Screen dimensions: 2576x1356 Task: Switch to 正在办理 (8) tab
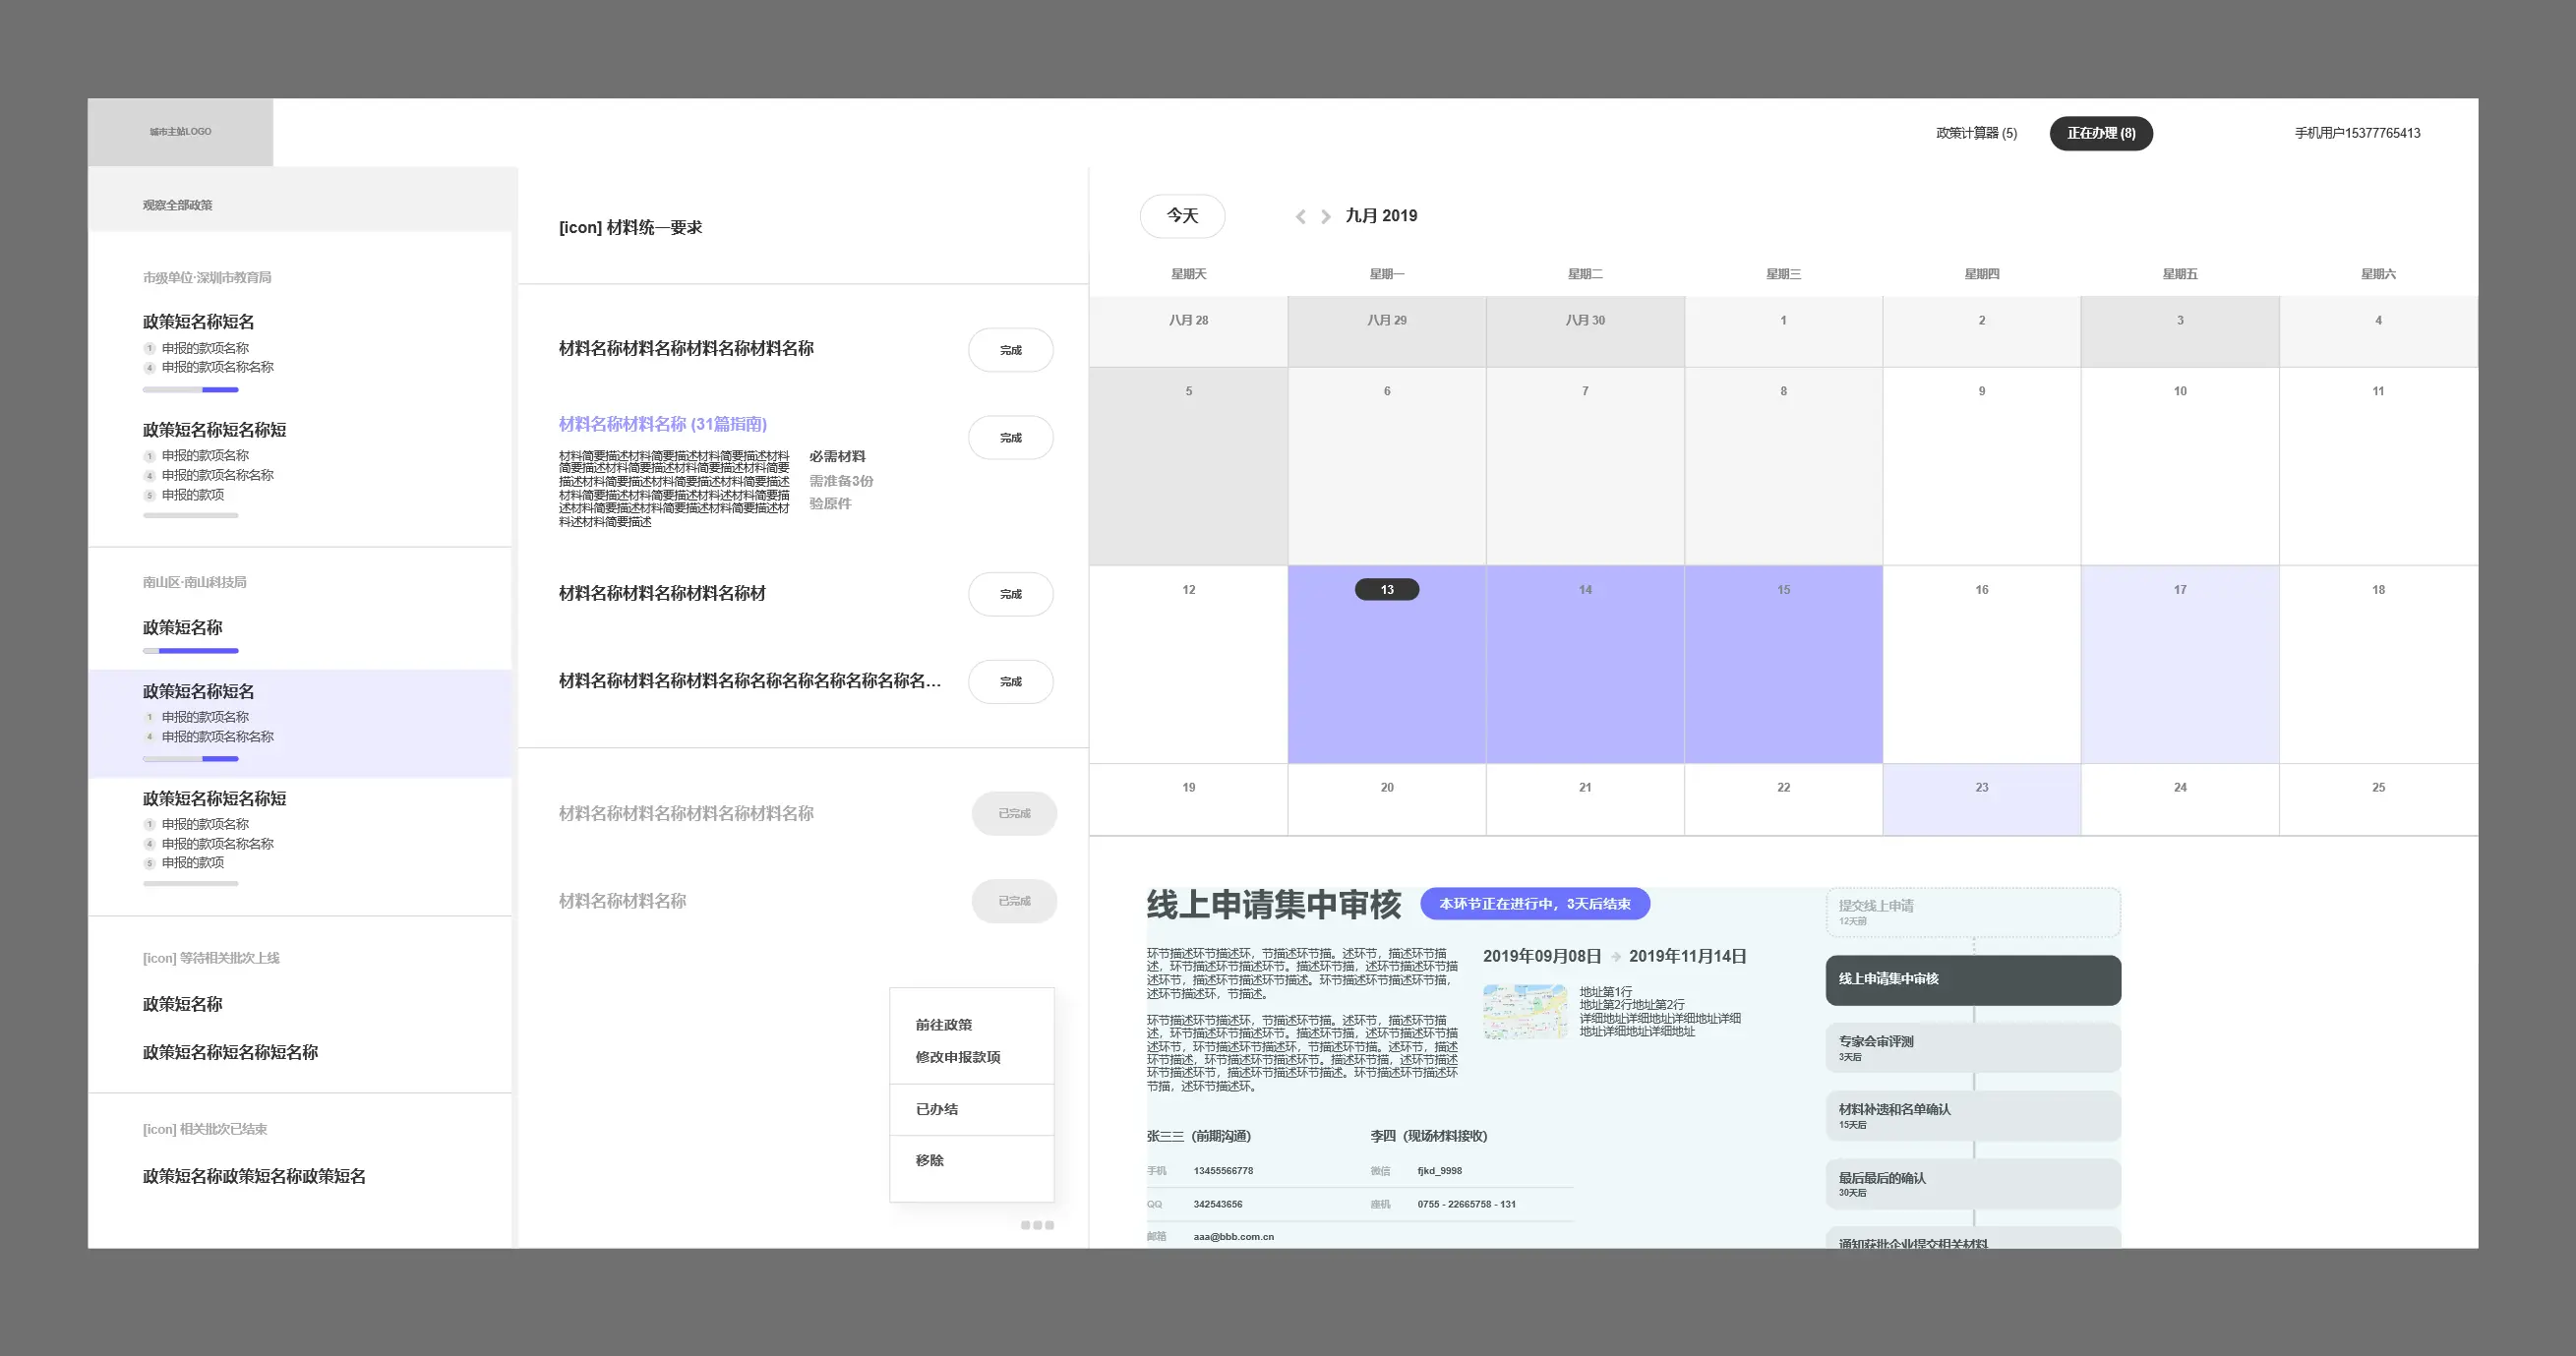(2100, 133)
